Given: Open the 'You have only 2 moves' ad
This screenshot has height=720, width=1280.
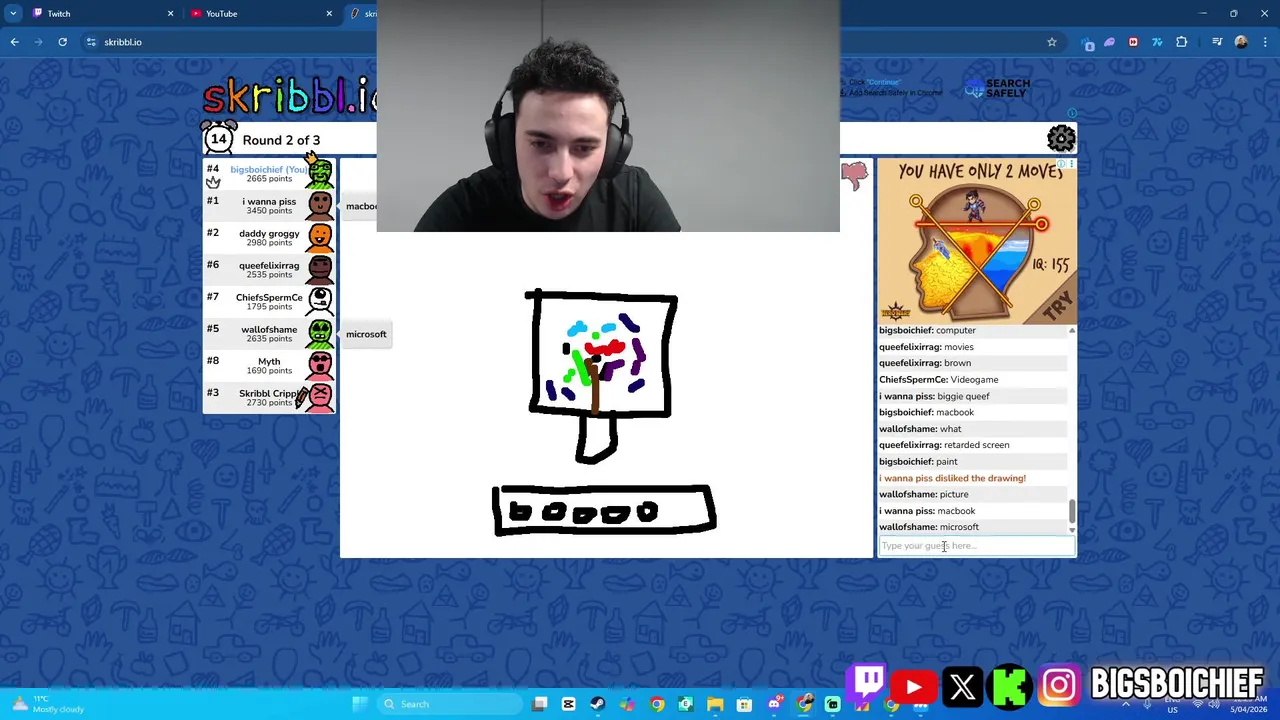Looking at the screenshot, I should (977, 242).
